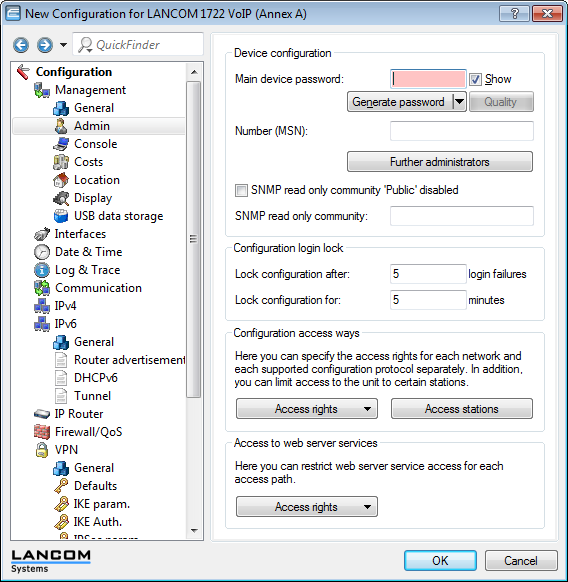Enable SNMP 'Public' disabled checkbox
This screenshot has width=568, height=582.
(x=241, y=190)
